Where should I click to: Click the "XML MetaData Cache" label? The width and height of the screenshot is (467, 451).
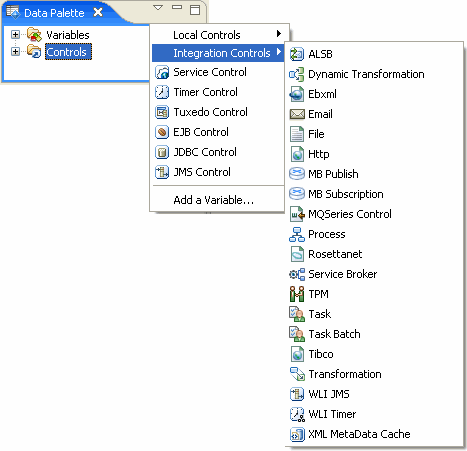tap(359, 434)
